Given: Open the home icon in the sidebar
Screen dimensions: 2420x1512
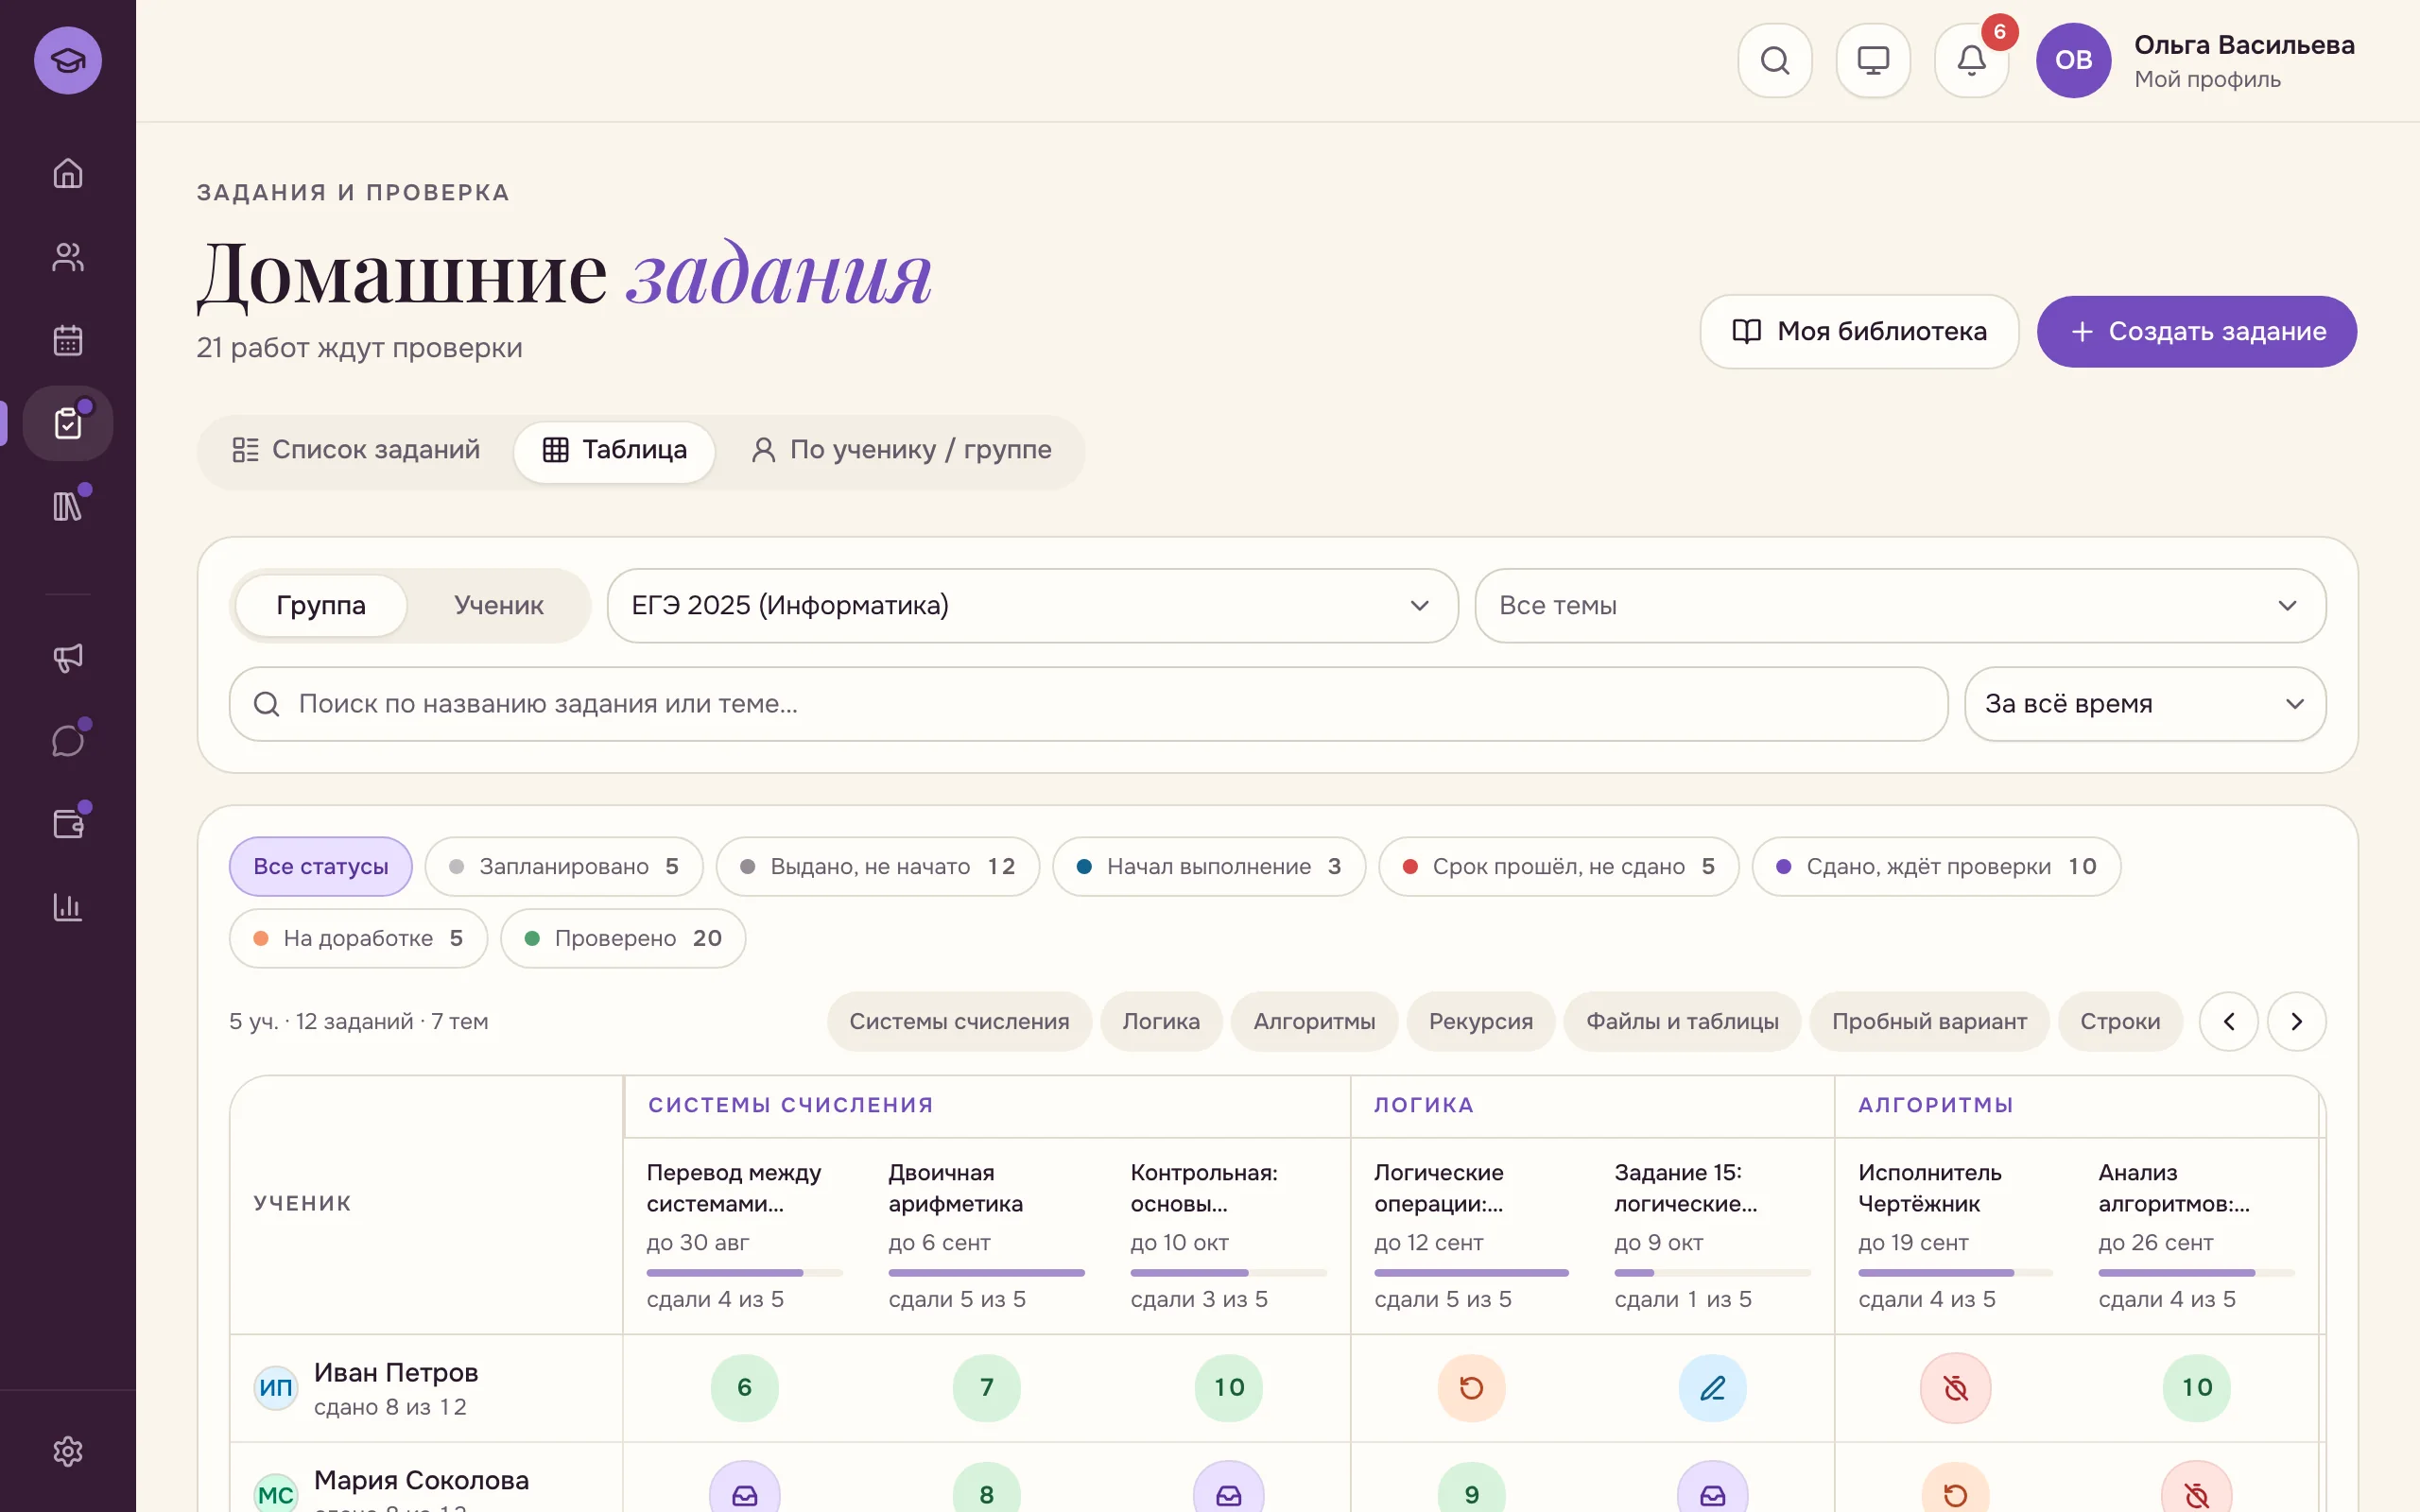Looking at the screenshot, I should pyautogui.click(x=68, y=173).
